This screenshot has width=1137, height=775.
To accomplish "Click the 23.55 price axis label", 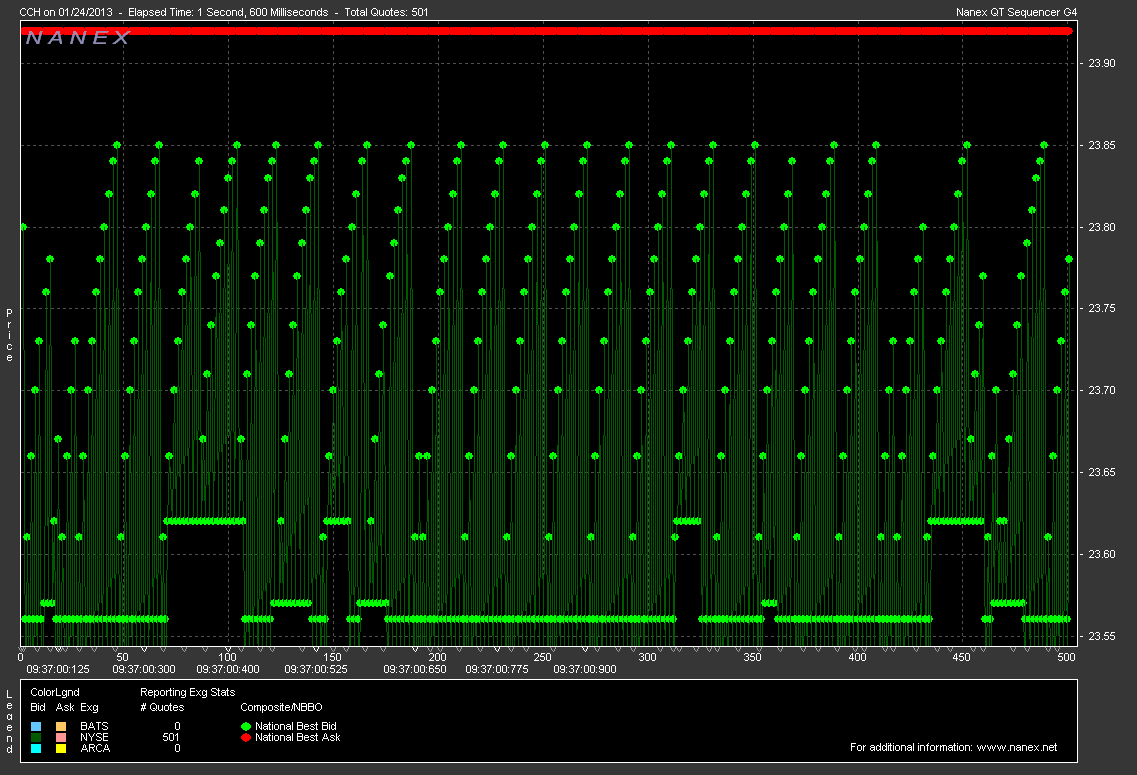I will pyautogui.click(x=1102, y=637).
